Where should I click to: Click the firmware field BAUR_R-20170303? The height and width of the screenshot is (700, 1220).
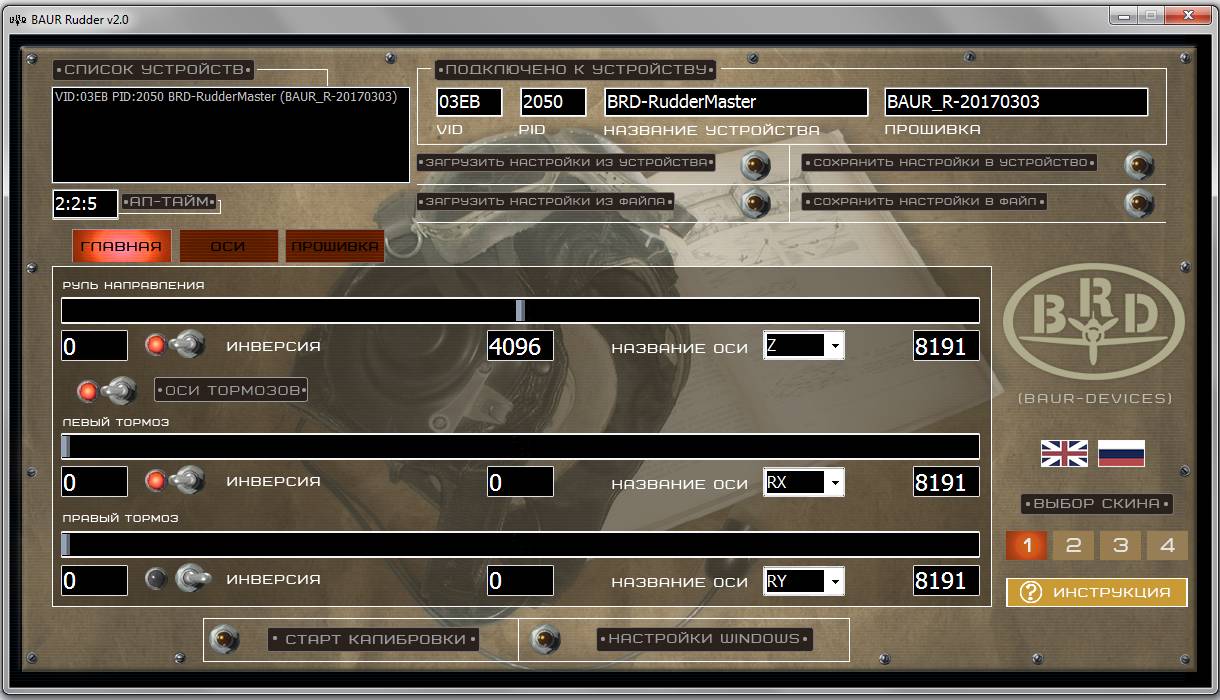1016,102
